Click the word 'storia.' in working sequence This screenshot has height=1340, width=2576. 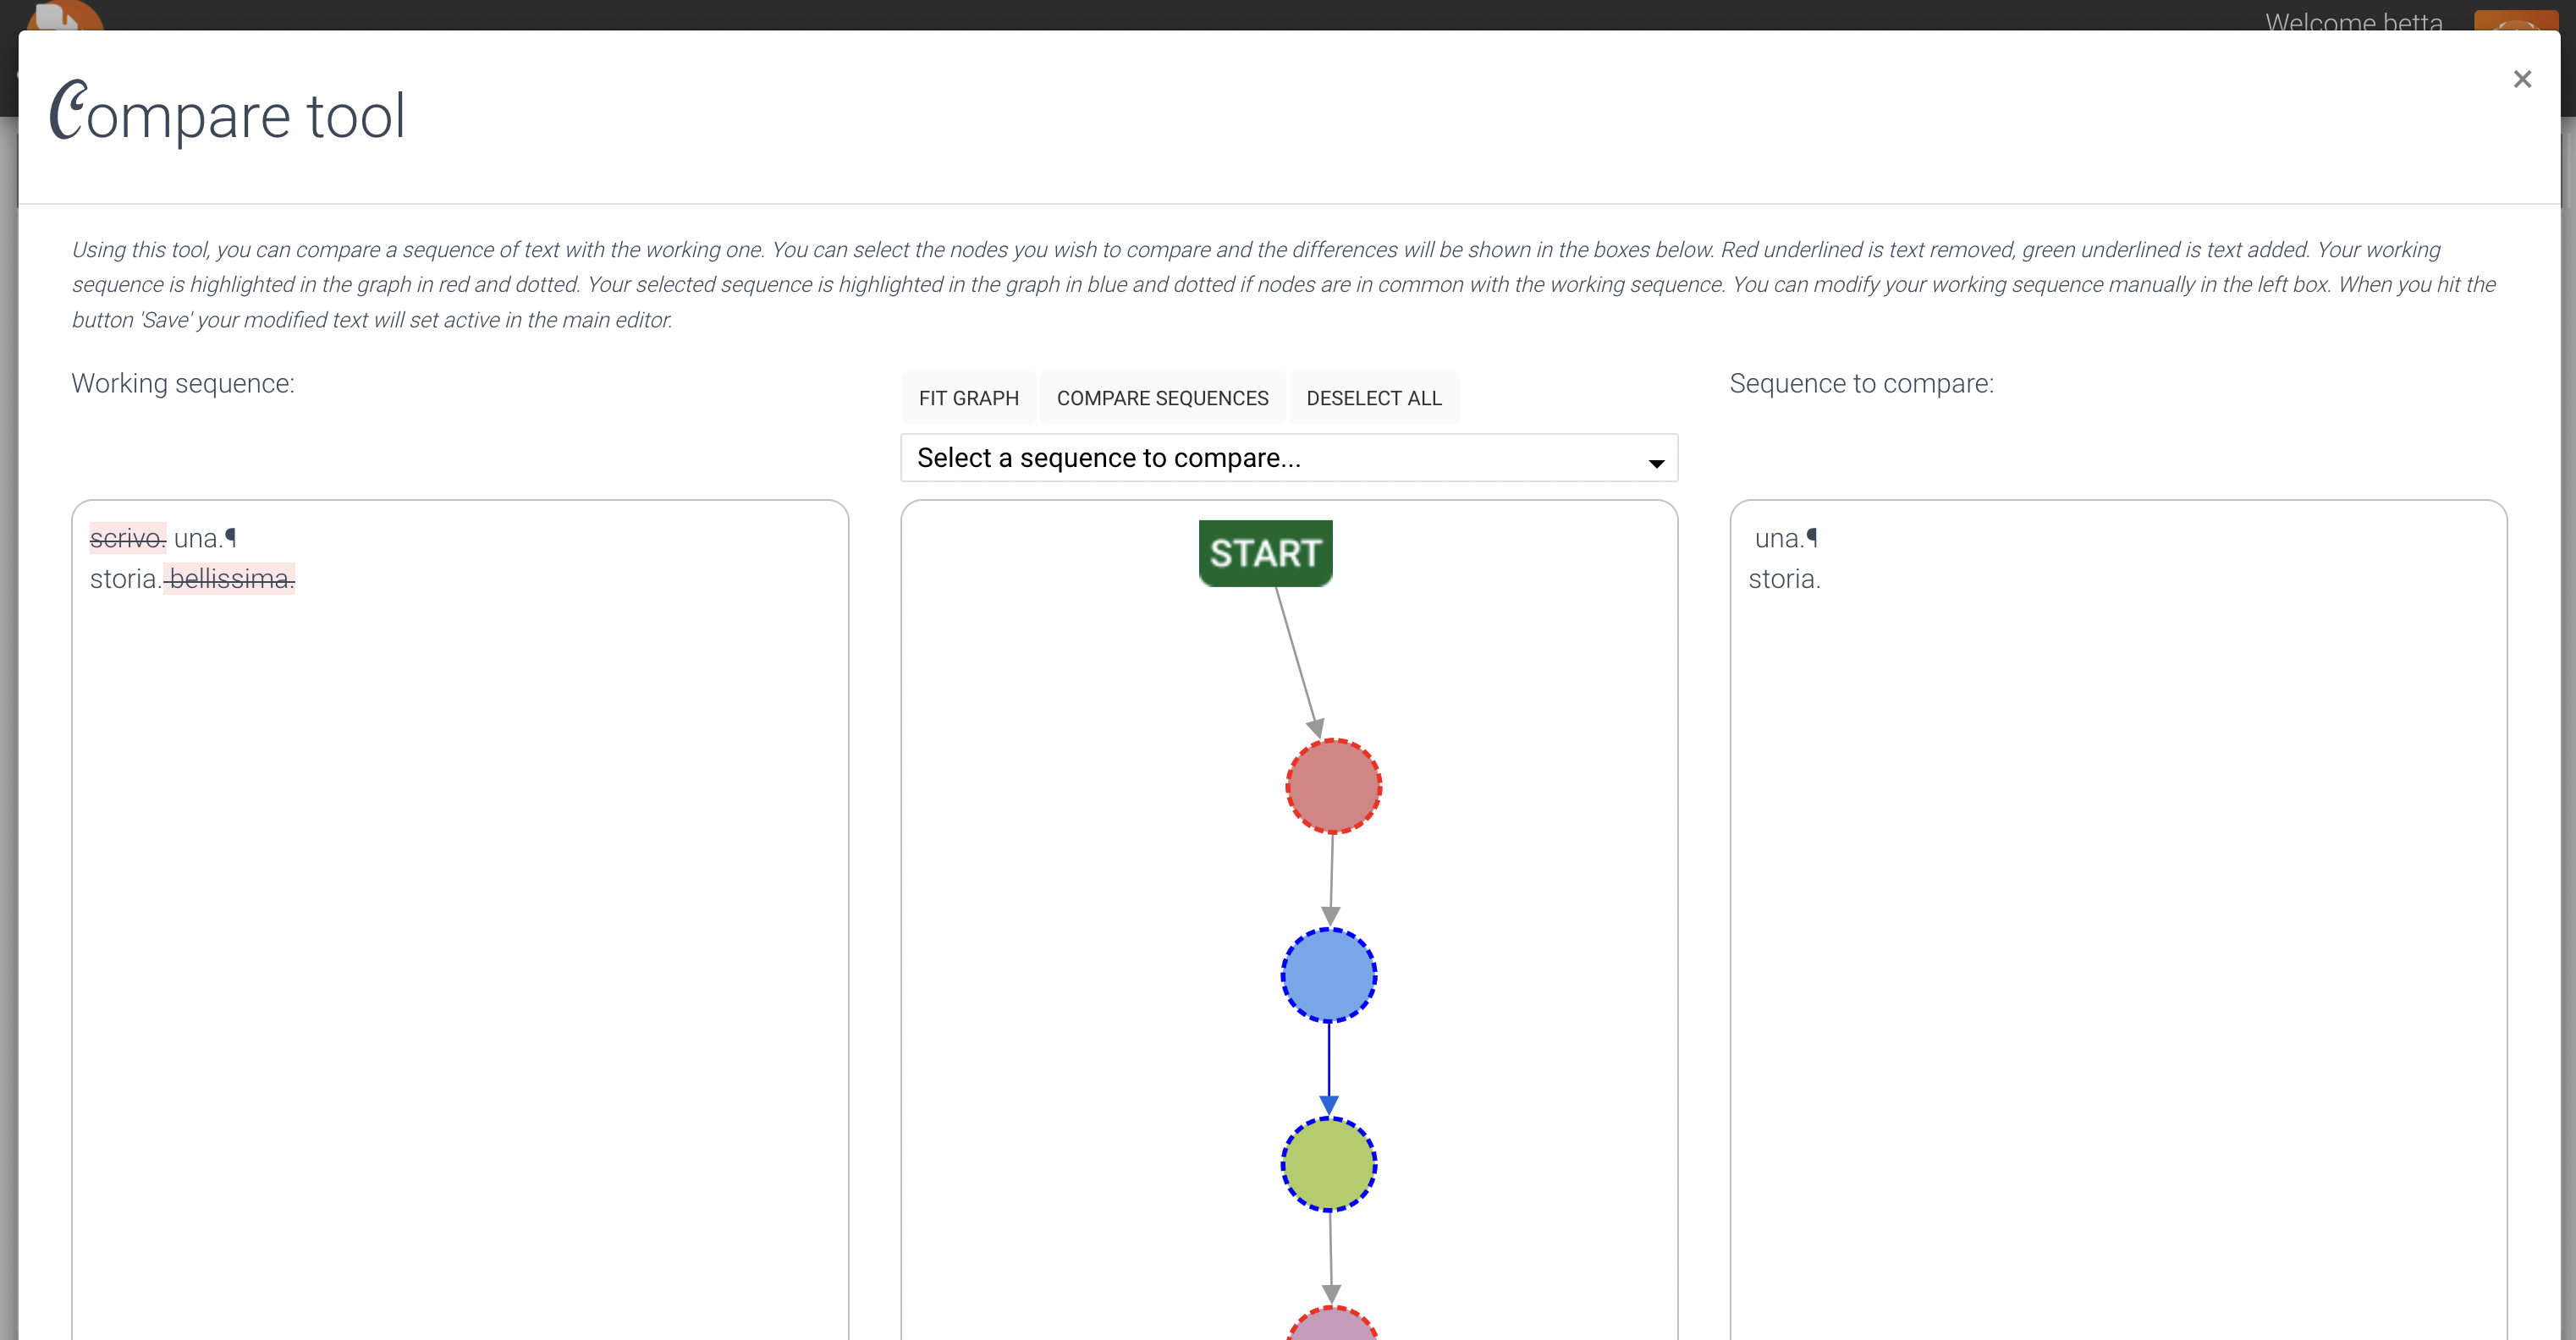[x=126, y=579]
